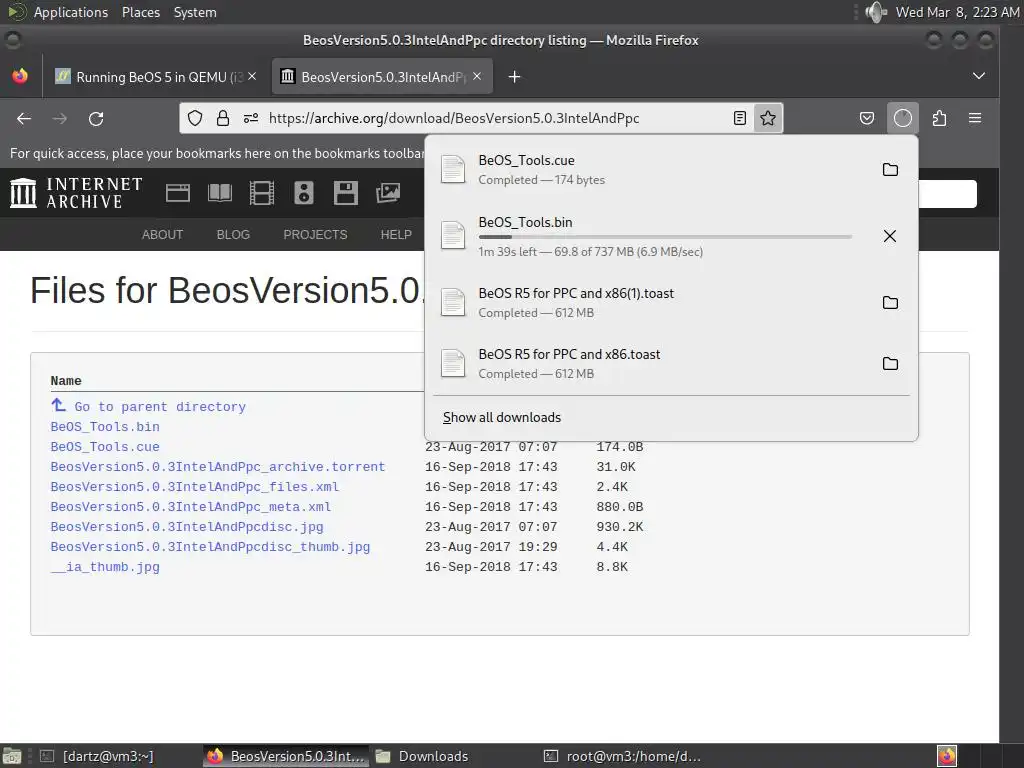The height and width of the screenshot is (768, 1024).
Task: Click the site security padlock icon
Action: 223,118
